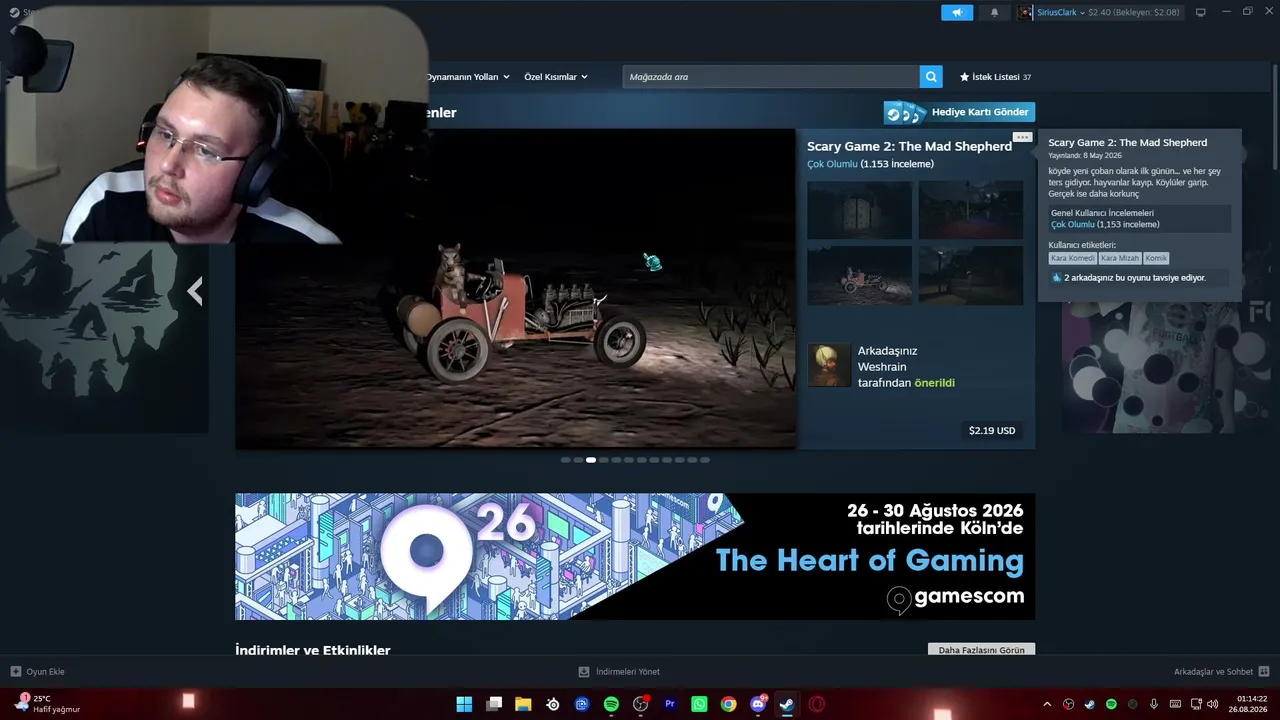Switch Steam to Big Picture mode
This screenshot has width=1280, height=720.
click(x=1200, y=12)
